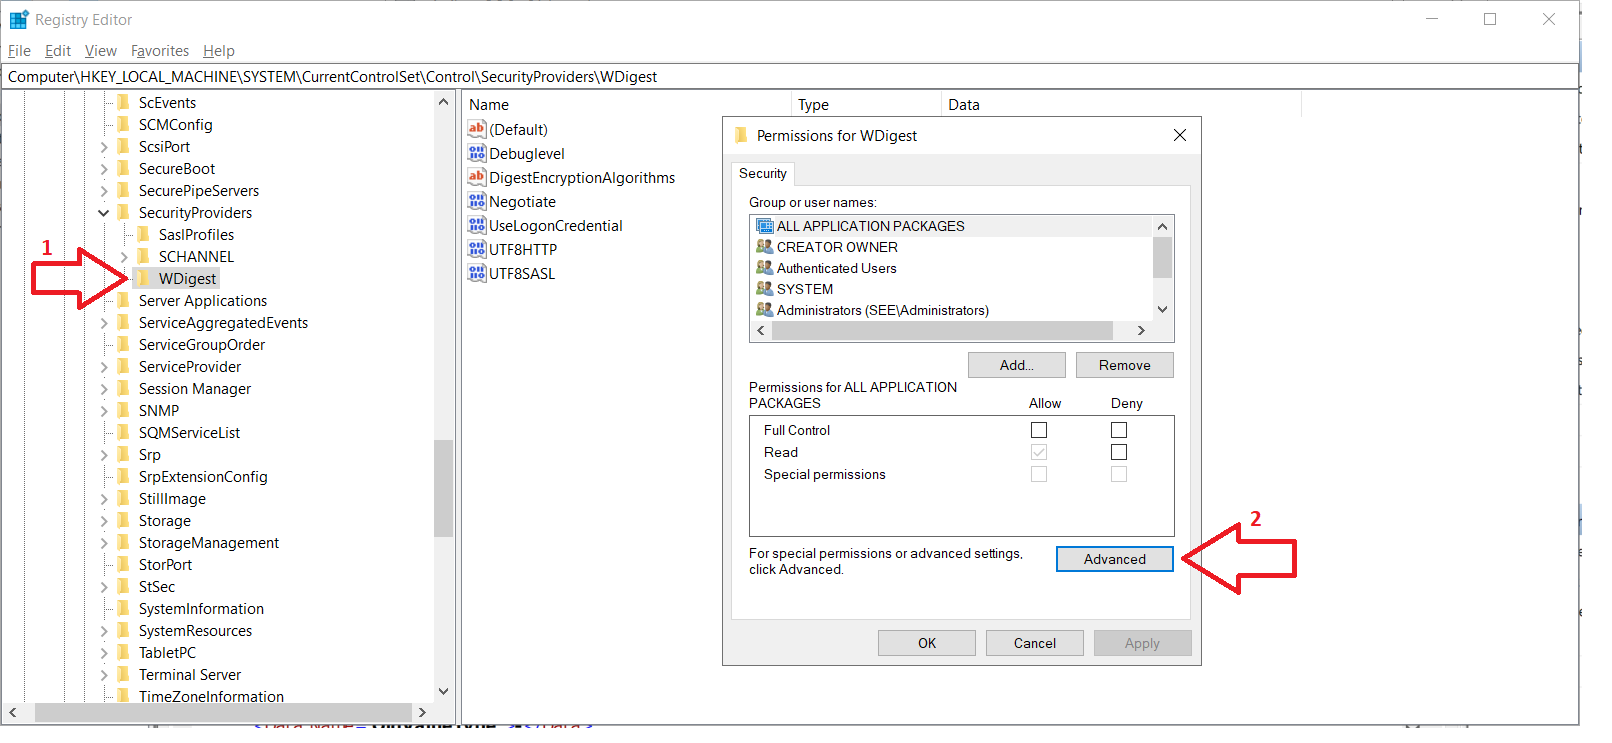Screen dimensions: 1612x743
Task: Expand the Terminal Server tree node
Action: 104,675
